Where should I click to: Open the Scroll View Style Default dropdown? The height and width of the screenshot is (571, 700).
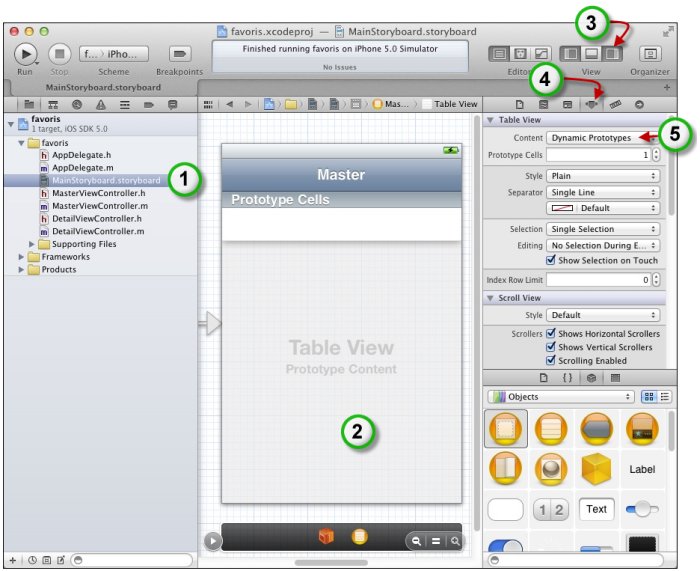pos(603,315)
